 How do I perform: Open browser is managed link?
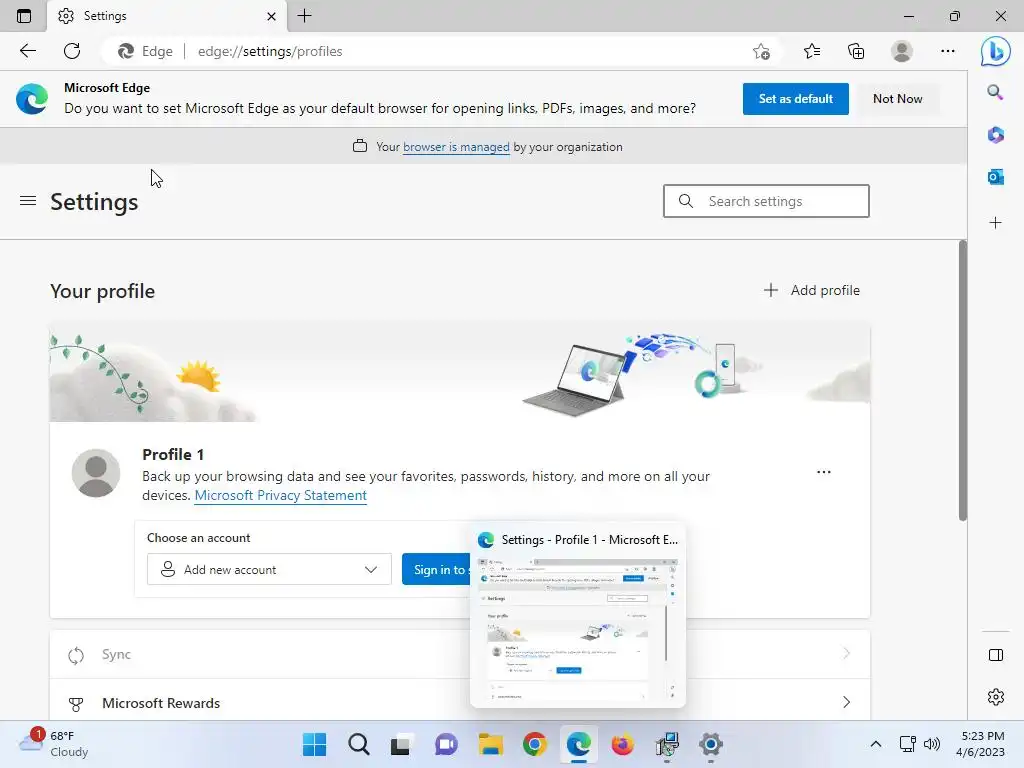click(456, 147)
